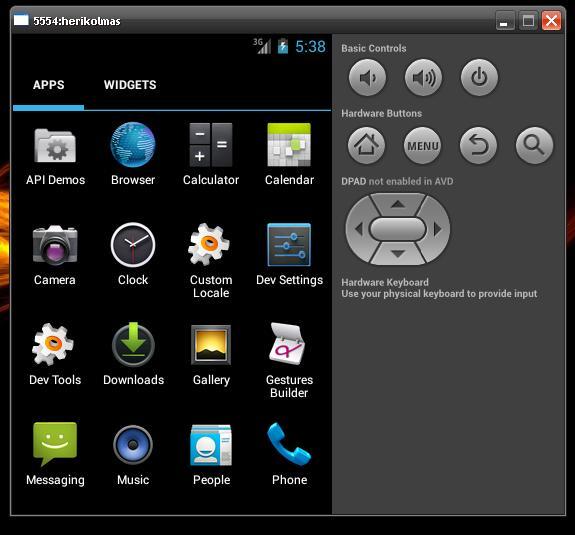575x535 pixels.
Task: Click the hardware Home button
Action: coord(366,146)
